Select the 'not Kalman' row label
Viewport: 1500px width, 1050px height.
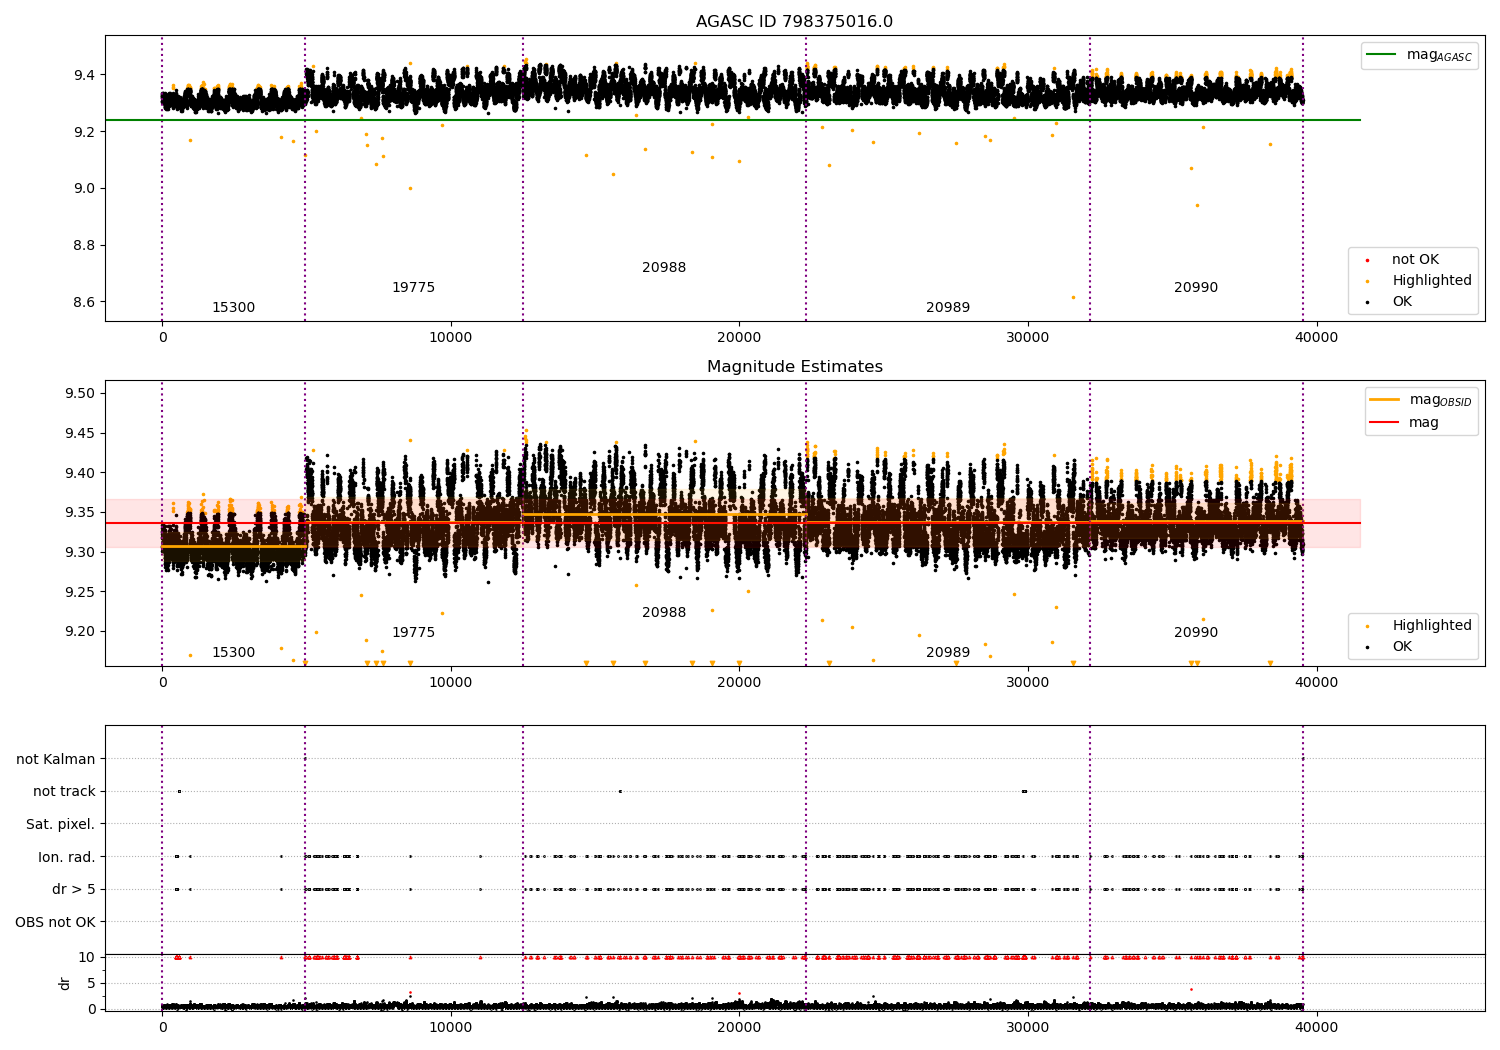(x=56, y=759)
